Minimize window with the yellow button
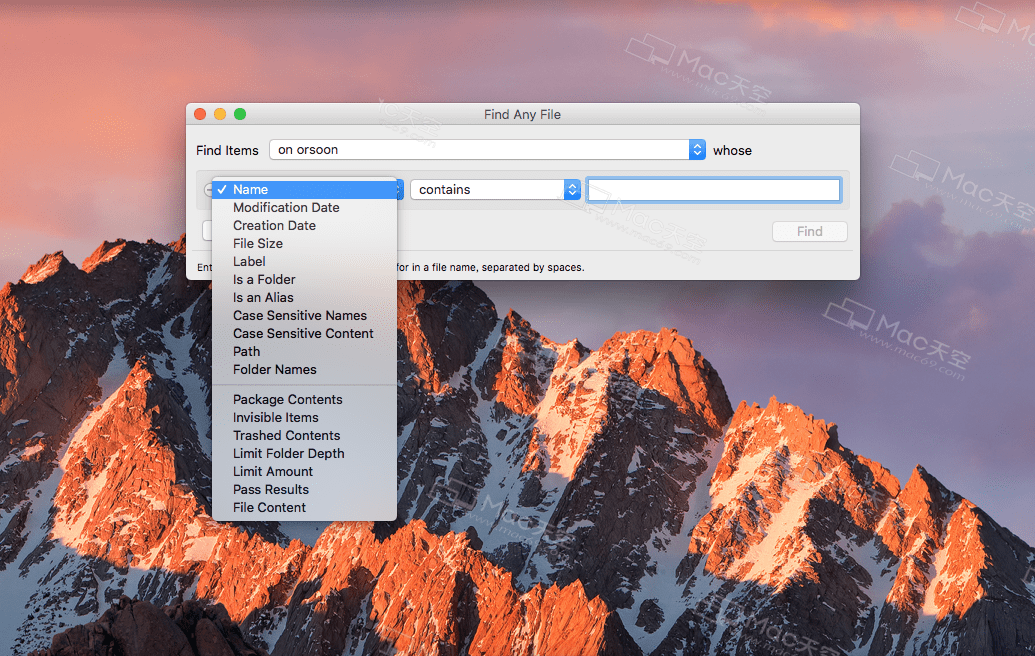The height and width of the screenshot is (656, 1035). click(x=220, y=114)
